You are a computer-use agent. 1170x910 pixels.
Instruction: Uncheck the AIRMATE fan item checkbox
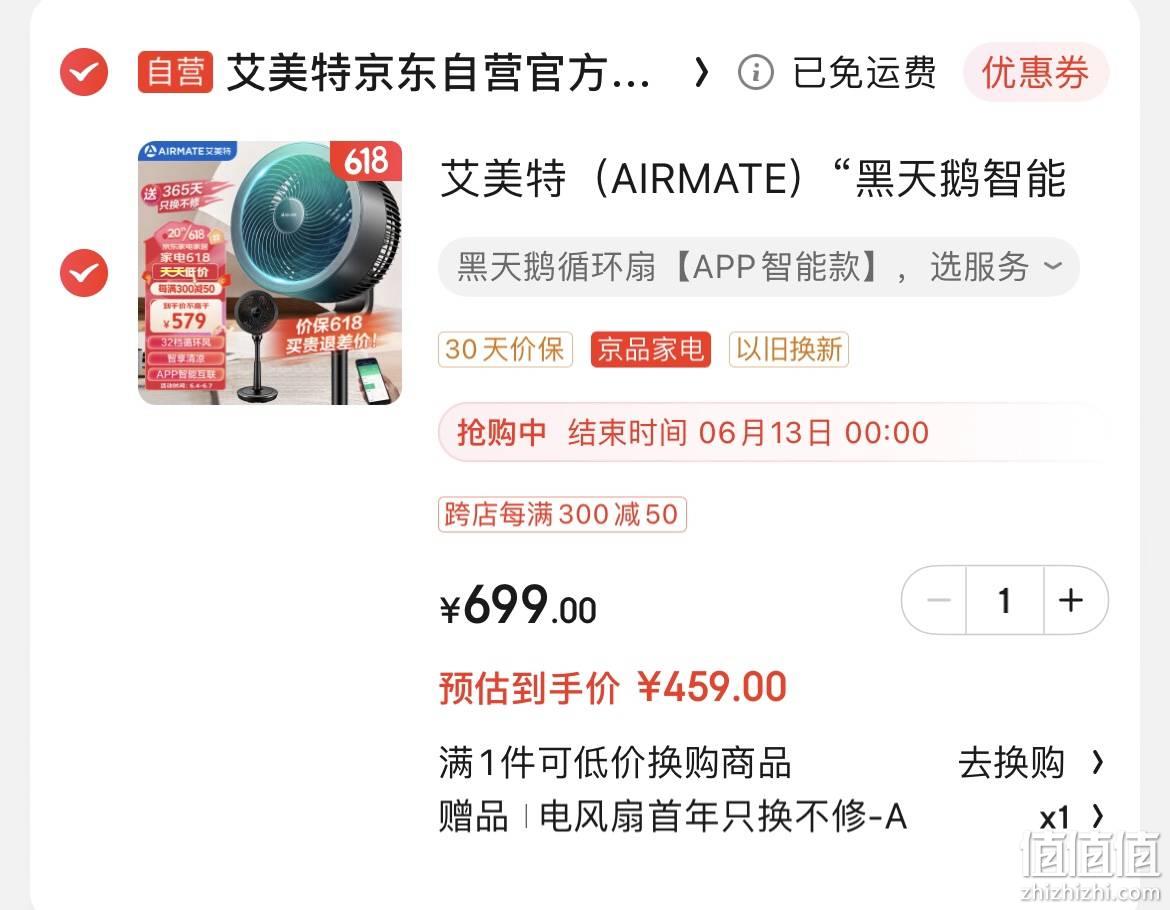84,273
